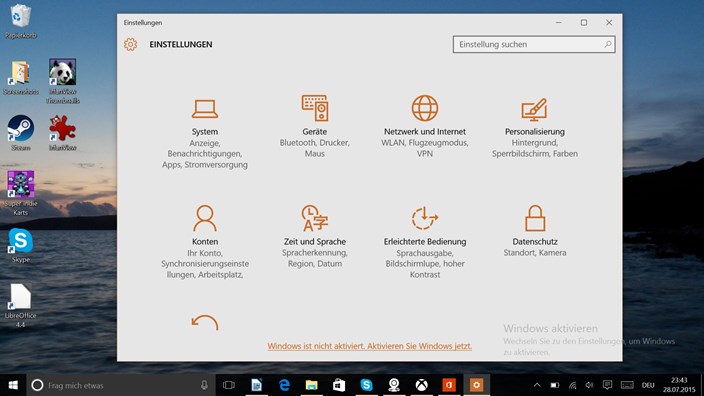Viewport: 704px width, 396px height.
Task: Click the battery icon in system tray
Action: click(555, 385)
